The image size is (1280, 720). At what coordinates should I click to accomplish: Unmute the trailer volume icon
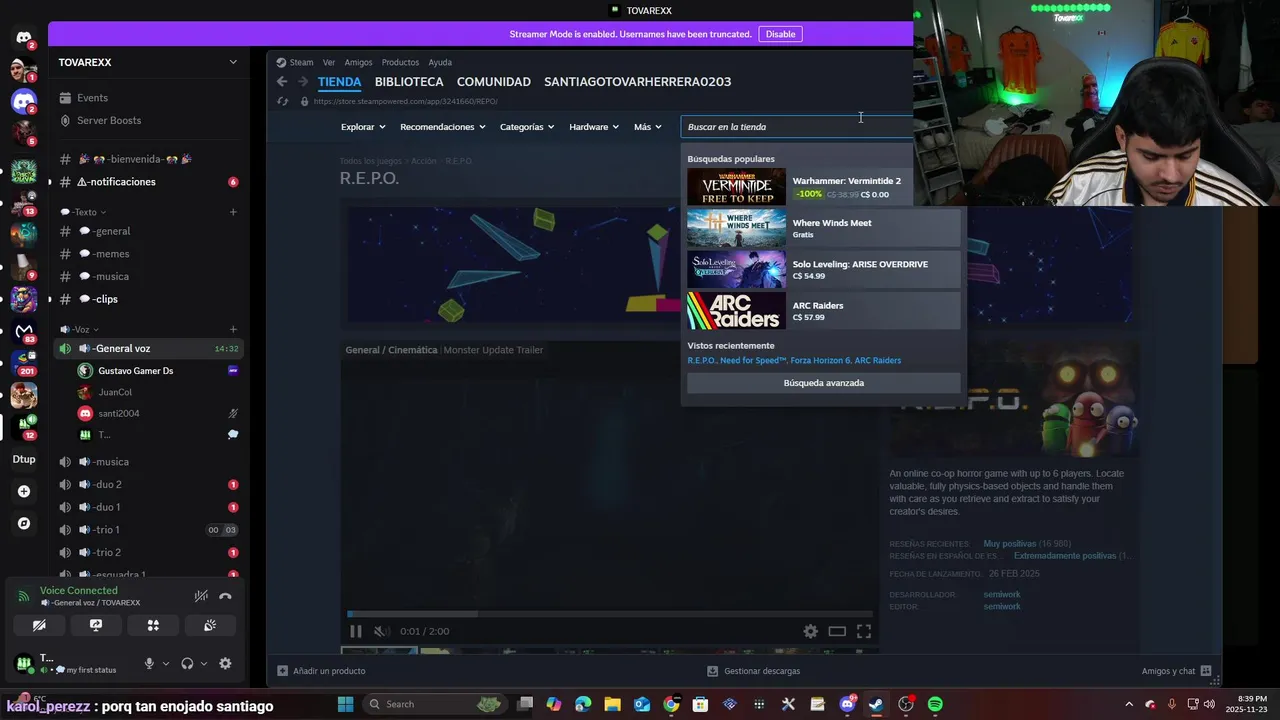click(x=380, y=631)
